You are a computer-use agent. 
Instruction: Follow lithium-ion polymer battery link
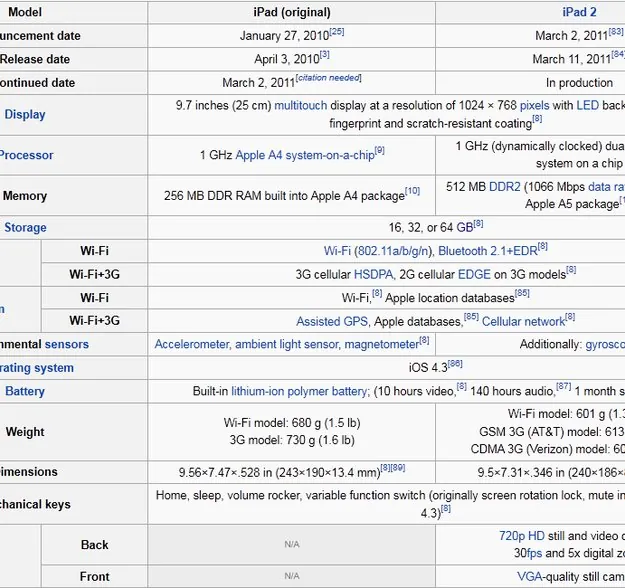coord(299,391)
